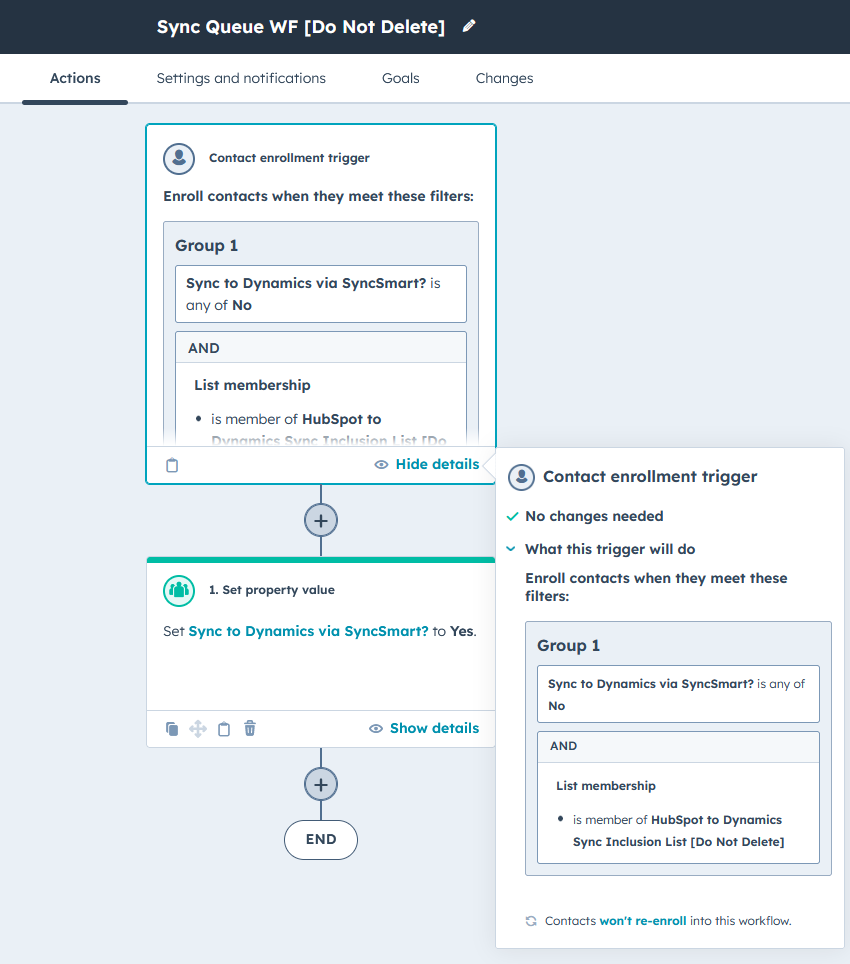Go to the Goals tab
The width and height of the screenshot is (850, 964).
[x=401, y=79]
